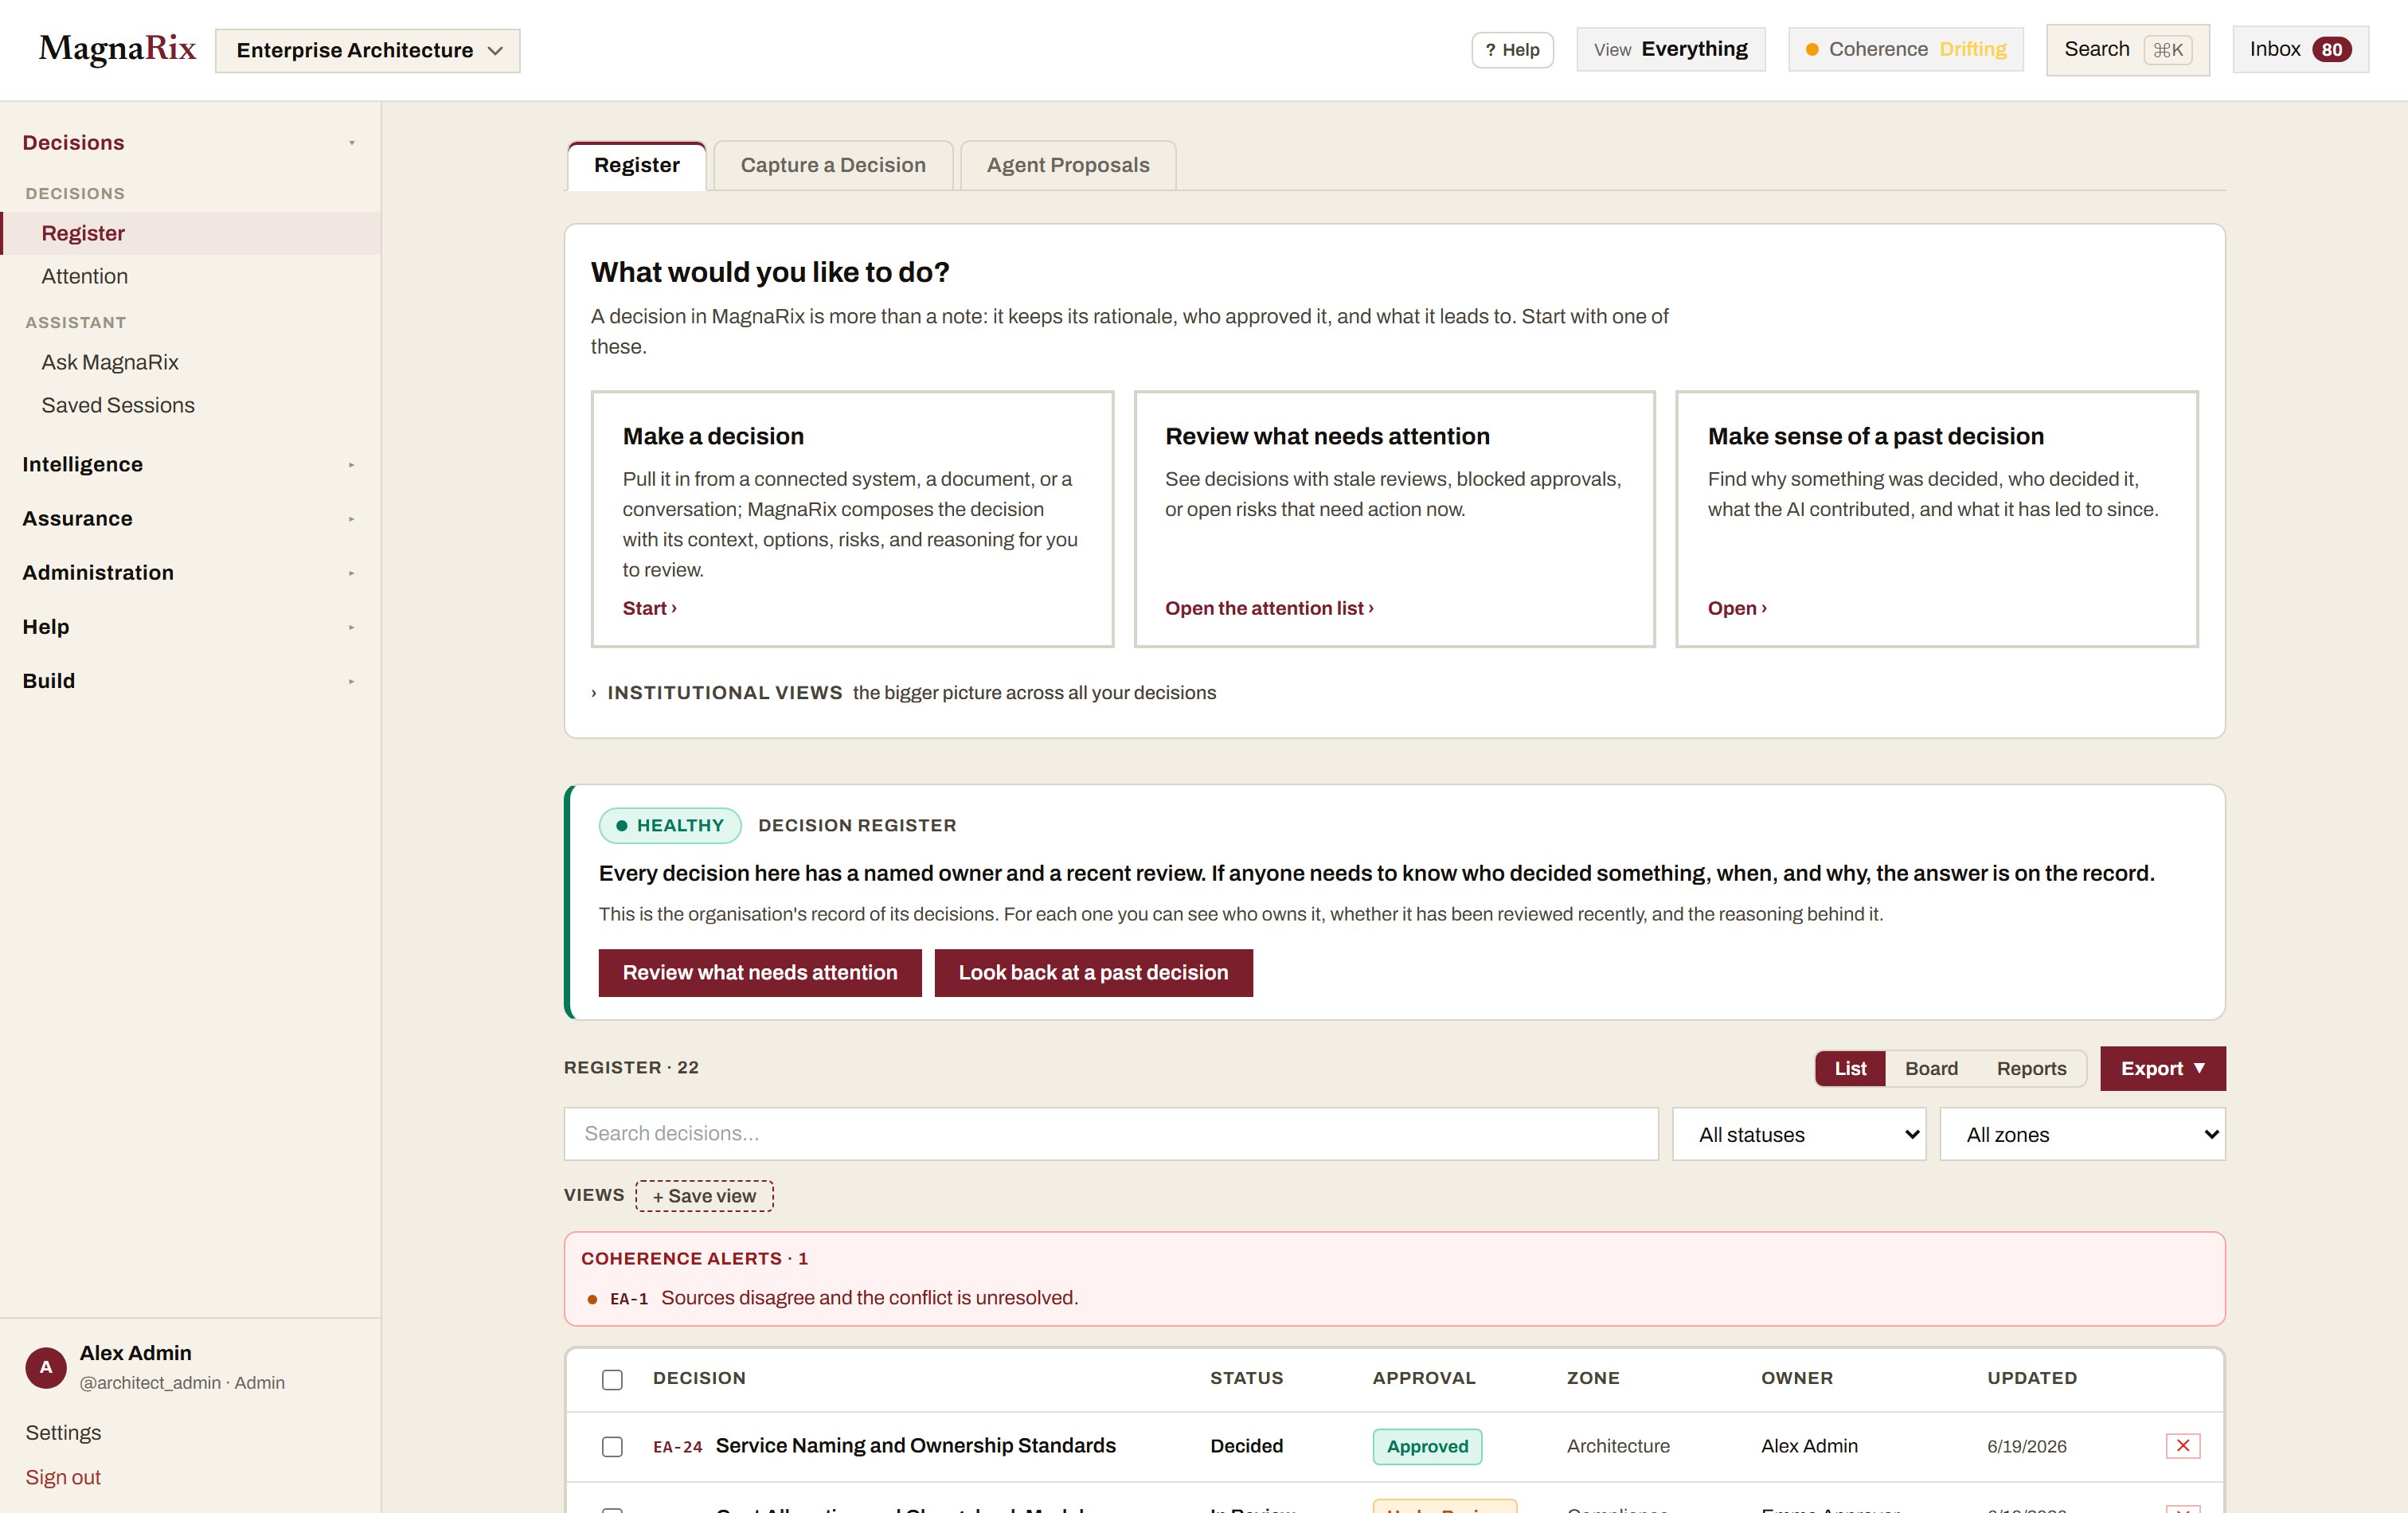Open the Enterprise Architecture workspace dropdown
Image resolution: width=2408 pixels, height=1513 pixels.
point(367,50)
